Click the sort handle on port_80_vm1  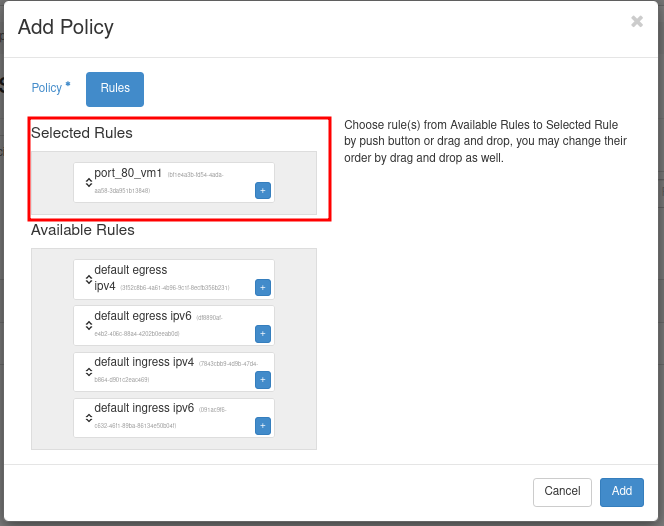(x=88, y=182)
